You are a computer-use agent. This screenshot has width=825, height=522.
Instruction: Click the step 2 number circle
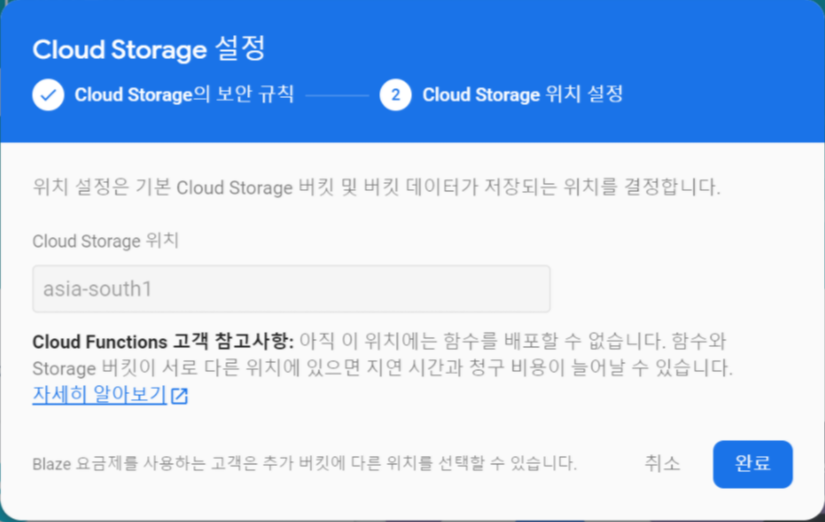tap(395, 95)
